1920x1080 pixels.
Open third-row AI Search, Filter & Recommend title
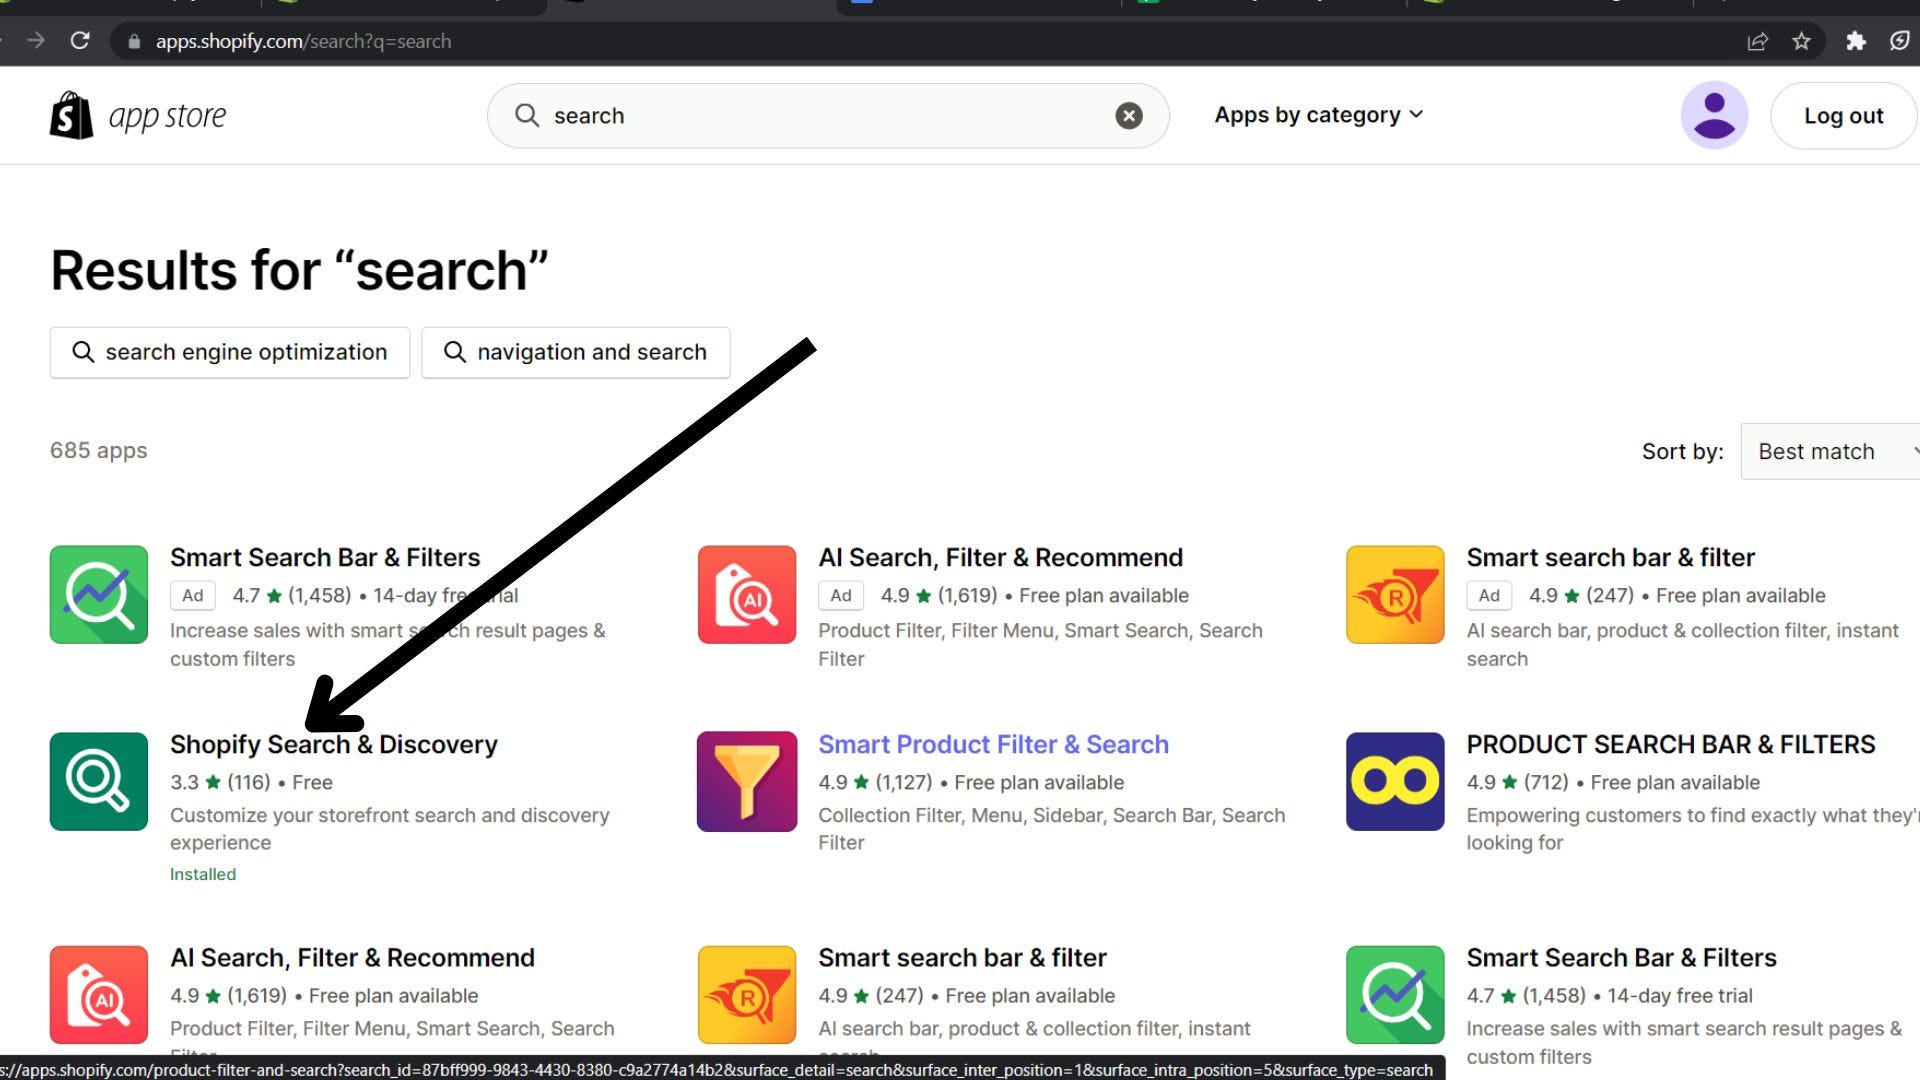coord(352,957)
